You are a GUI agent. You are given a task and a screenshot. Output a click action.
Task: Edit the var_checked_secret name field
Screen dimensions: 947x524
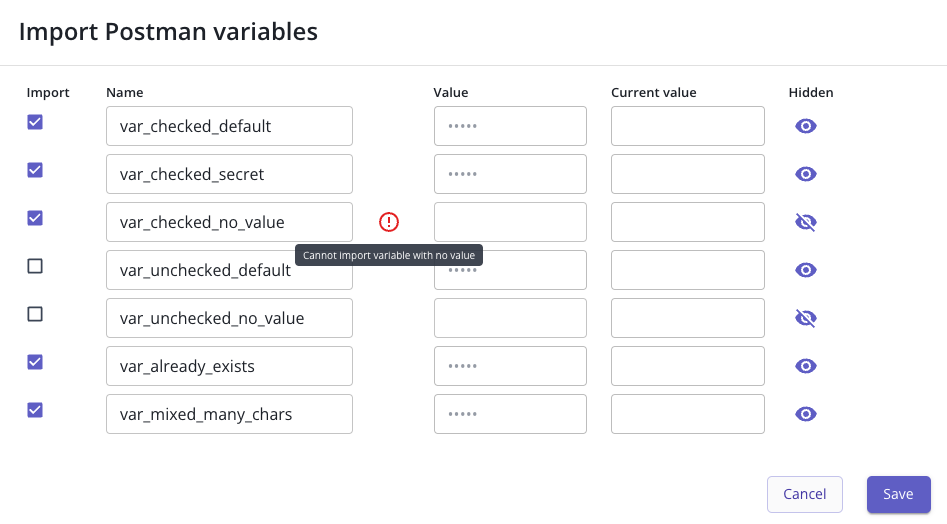pos(230,174)
